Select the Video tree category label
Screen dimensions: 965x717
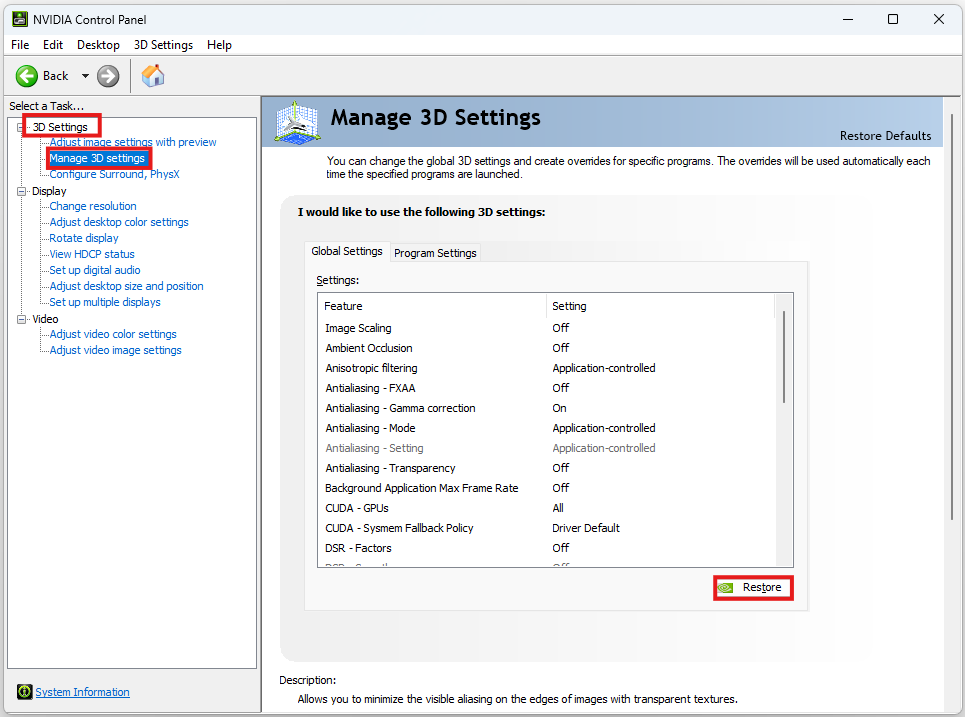tap(46, 319)
